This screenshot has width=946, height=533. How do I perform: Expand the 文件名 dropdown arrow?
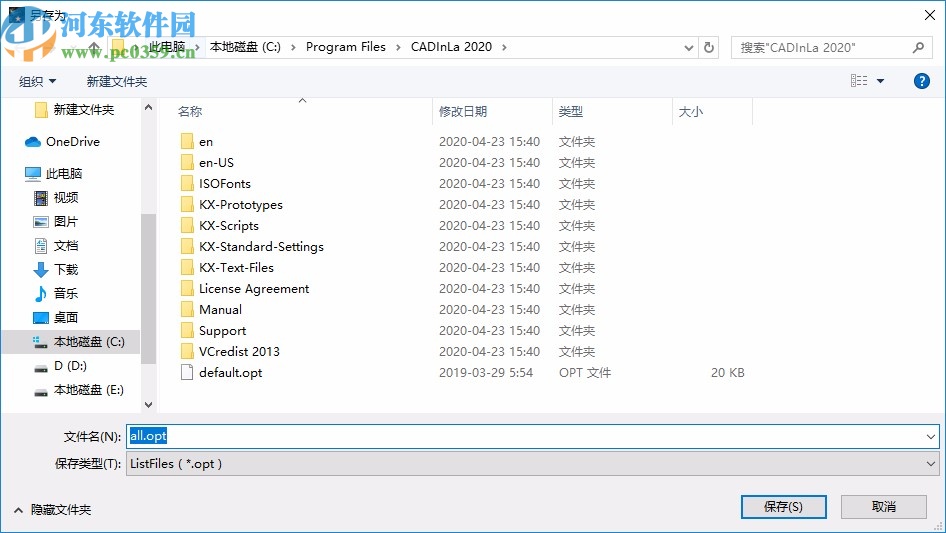click(930, 436)
